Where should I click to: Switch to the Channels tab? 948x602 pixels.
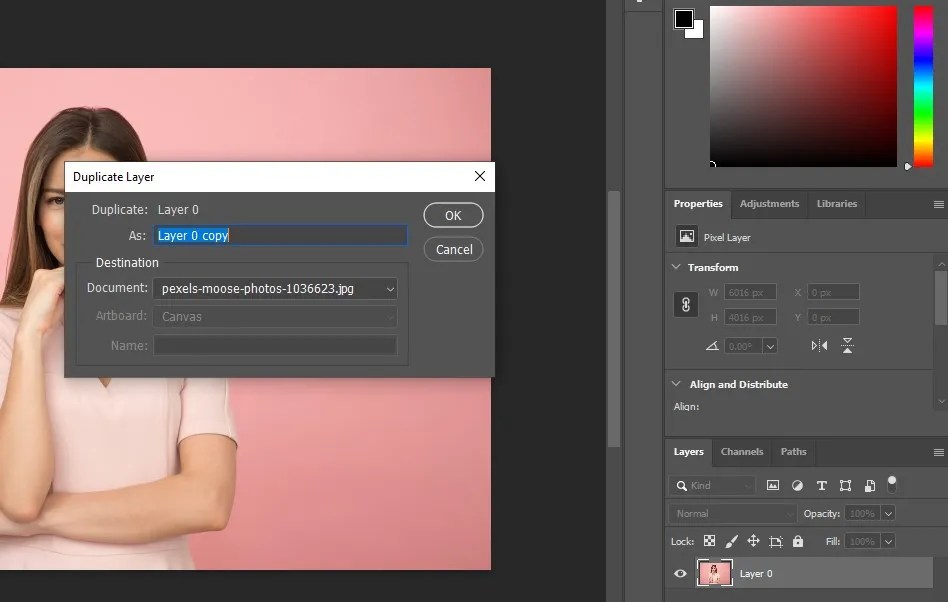(x=742, y=452)
